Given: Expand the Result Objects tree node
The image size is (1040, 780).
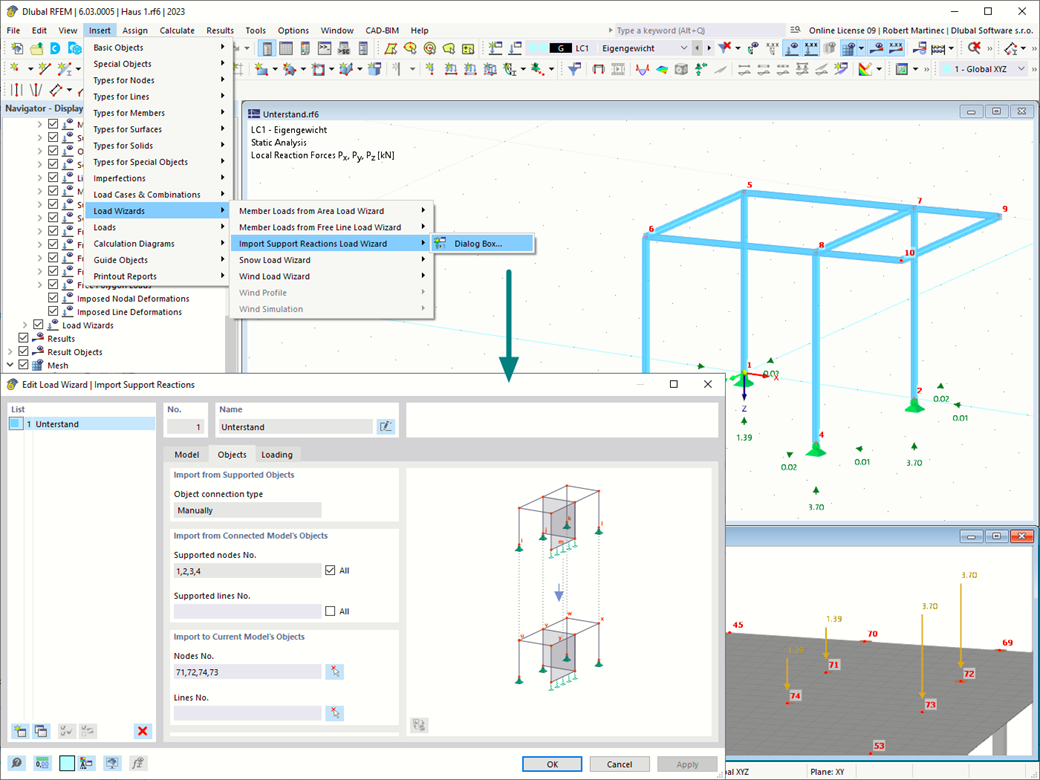Looking at the screenshot, I should [x=11, y=352].
